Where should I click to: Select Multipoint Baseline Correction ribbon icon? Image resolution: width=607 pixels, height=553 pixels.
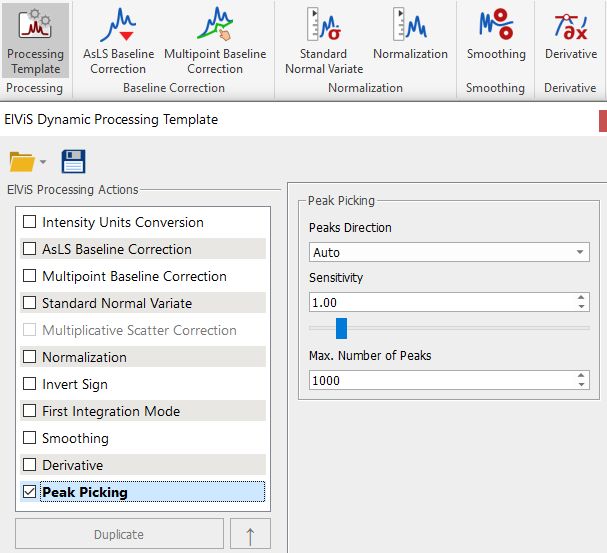[x=215, y=41]
